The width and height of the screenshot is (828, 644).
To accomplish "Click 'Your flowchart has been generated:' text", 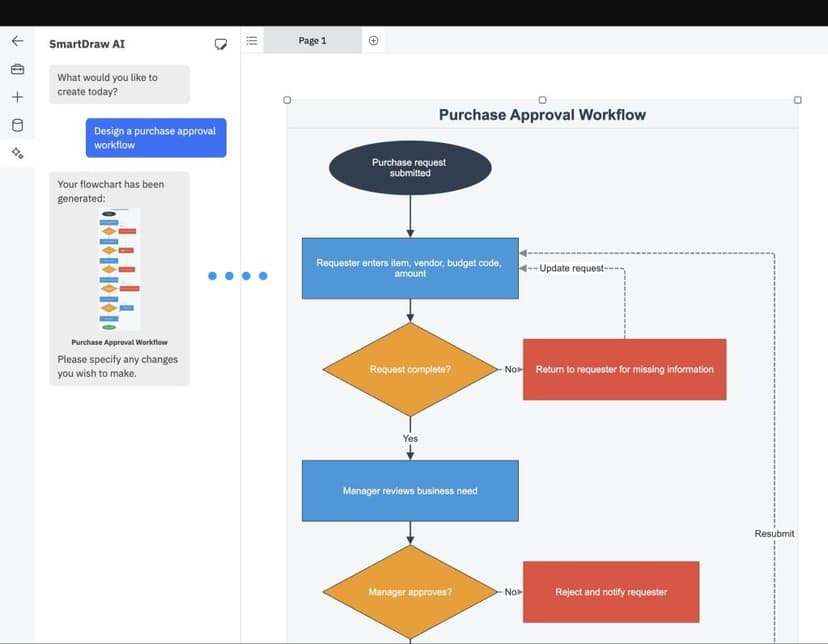I will point(111,191).
